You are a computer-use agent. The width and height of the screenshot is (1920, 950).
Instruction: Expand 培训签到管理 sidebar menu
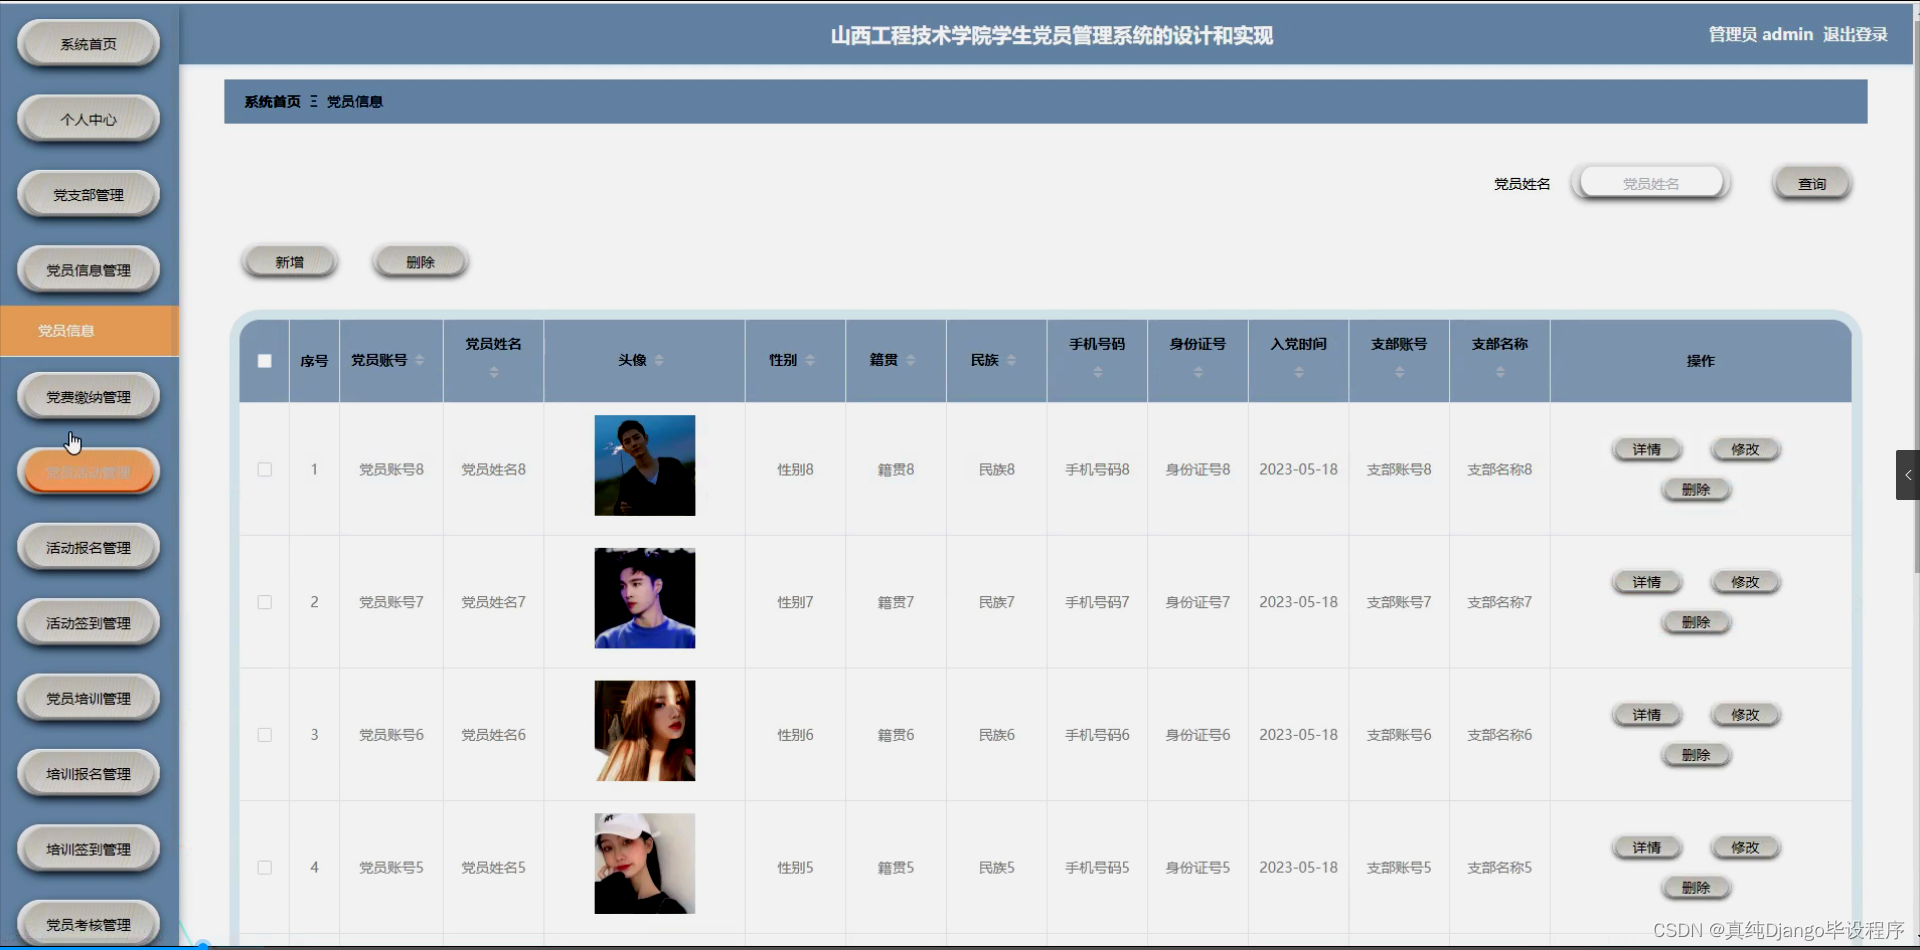coord(88,849)
